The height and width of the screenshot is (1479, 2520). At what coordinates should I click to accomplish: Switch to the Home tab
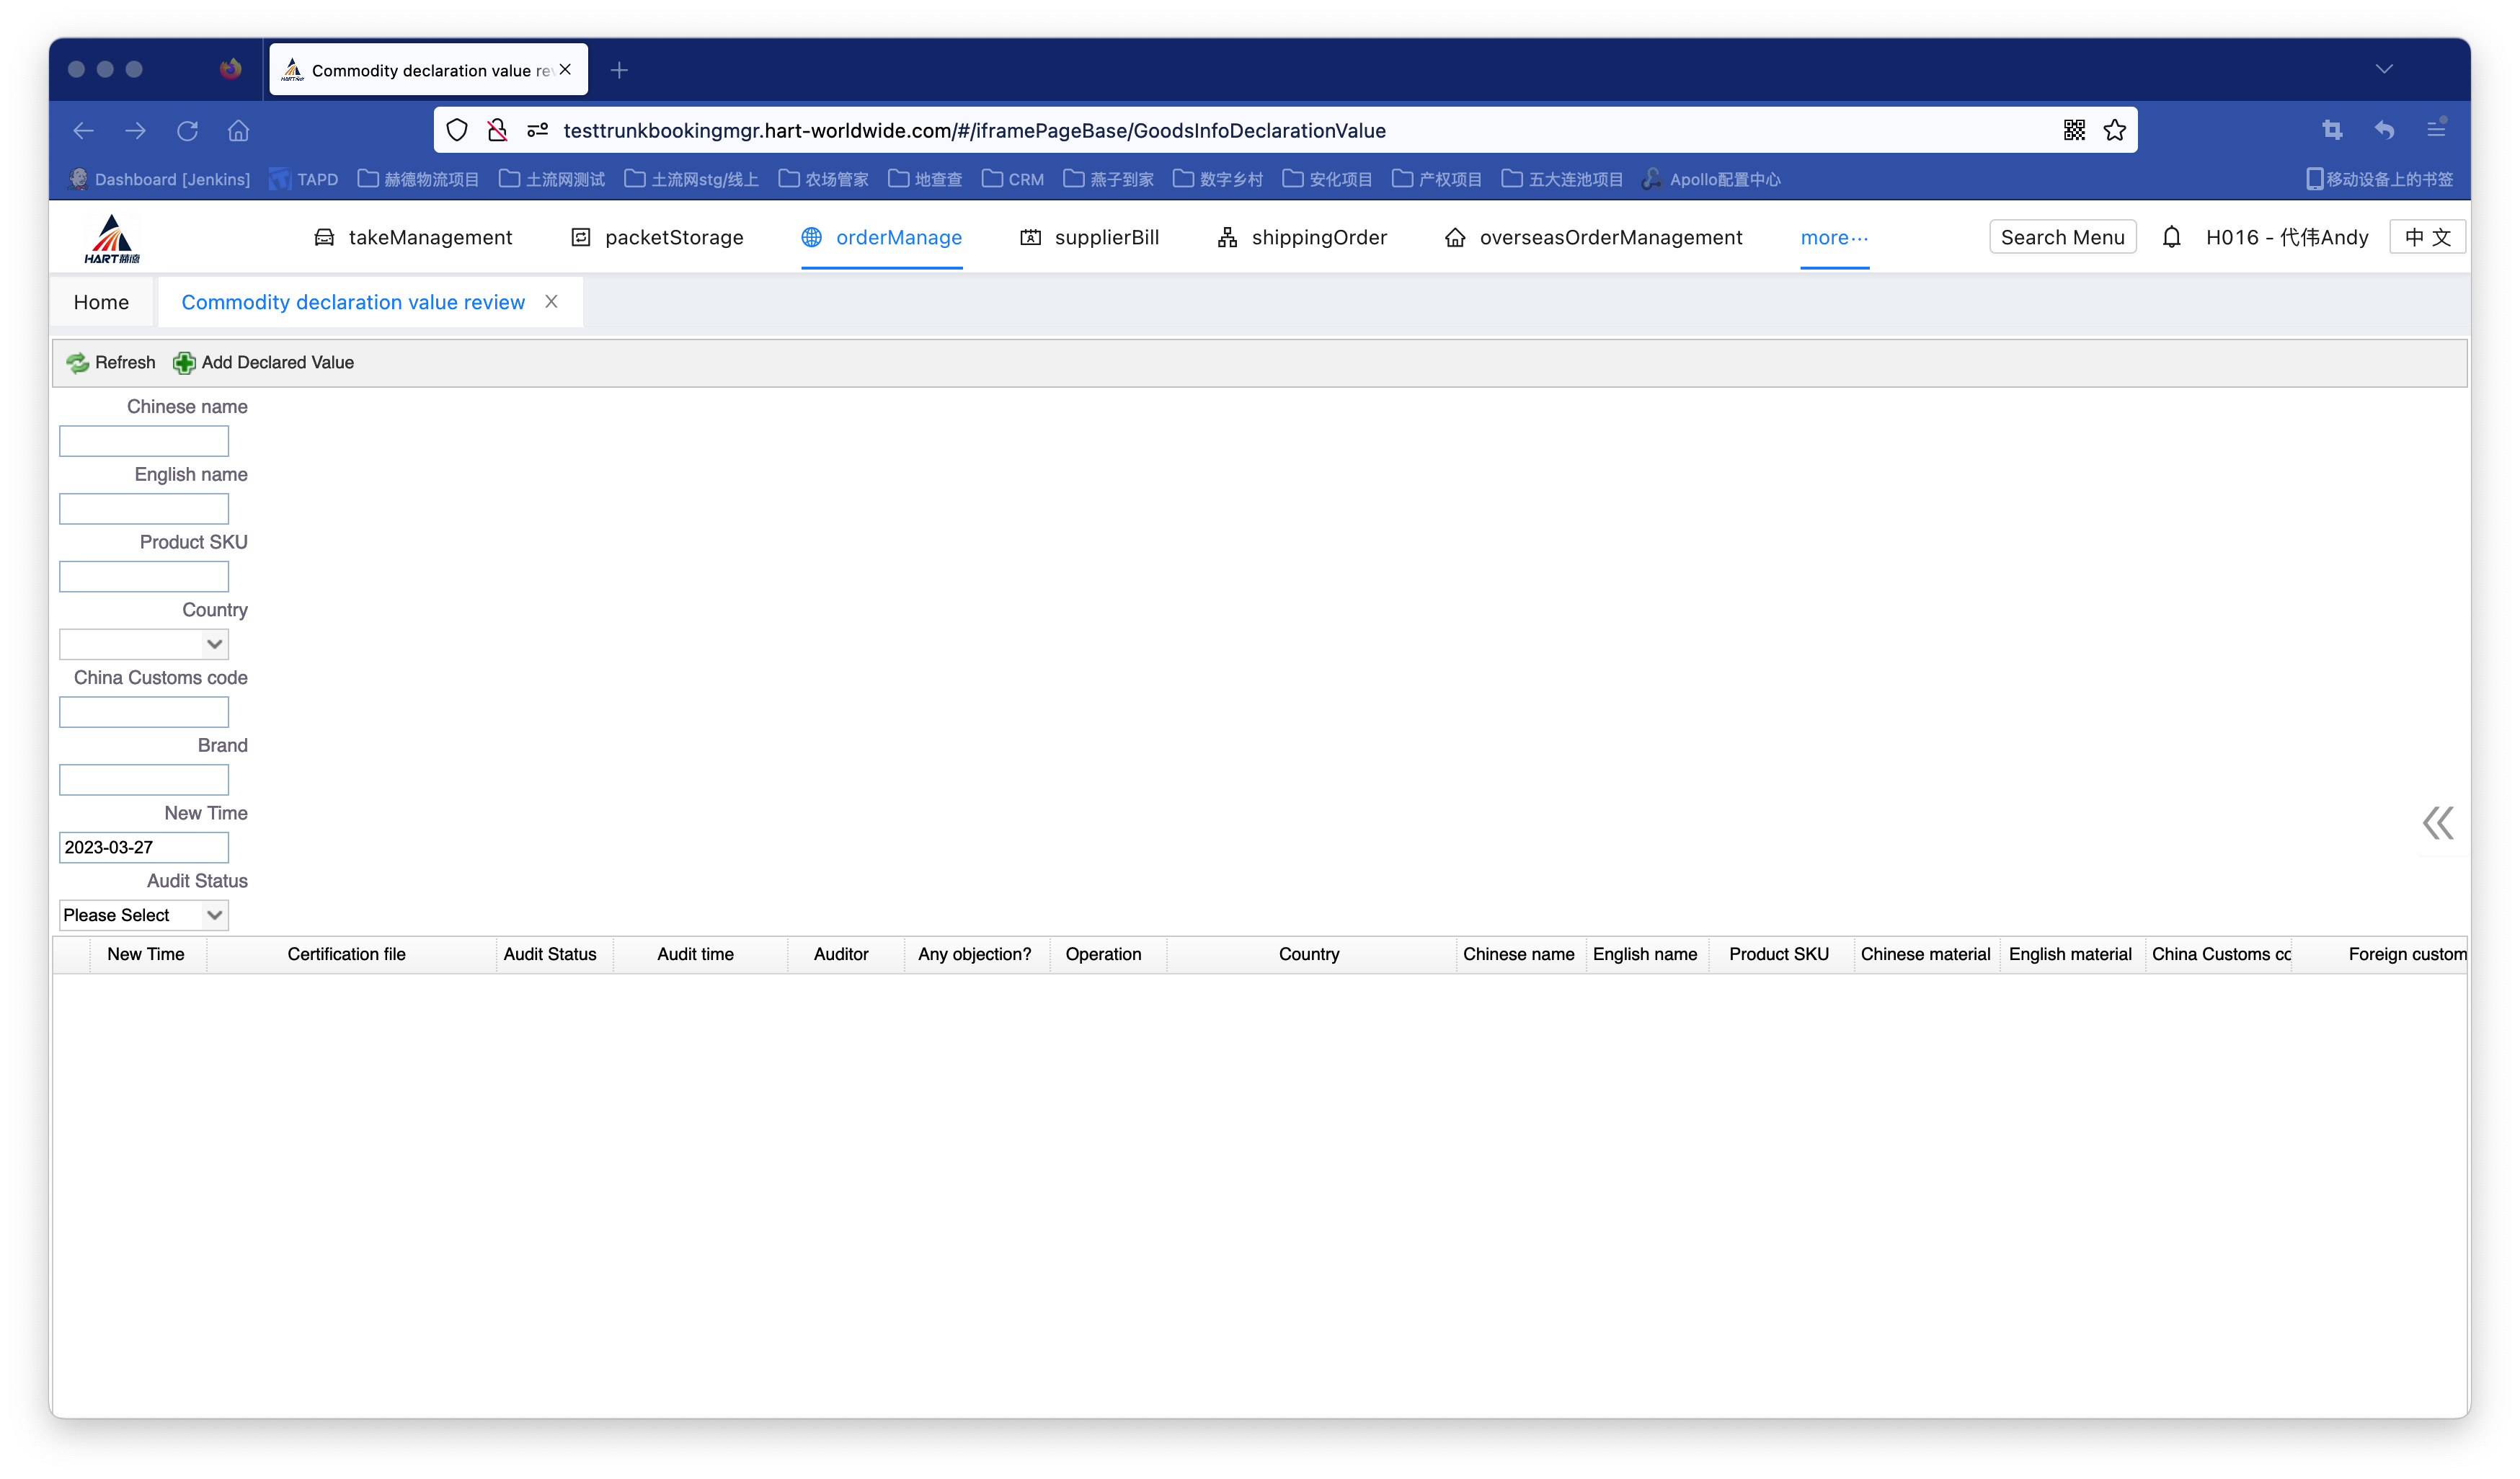pyautogui.click(x=101, y=302)
